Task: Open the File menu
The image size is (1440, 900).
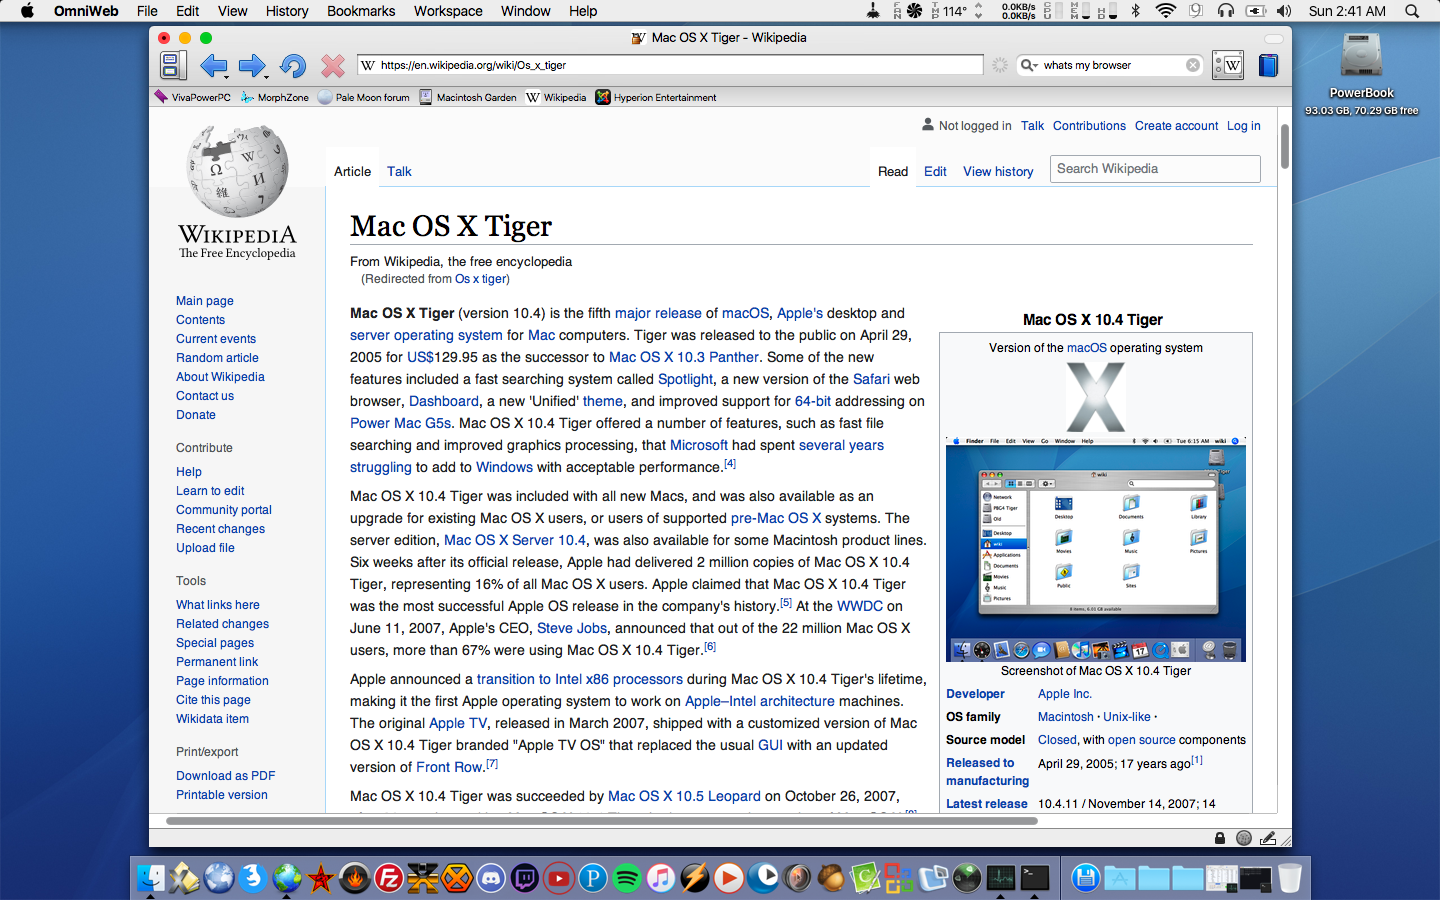Action: click(x=147, y=11)
